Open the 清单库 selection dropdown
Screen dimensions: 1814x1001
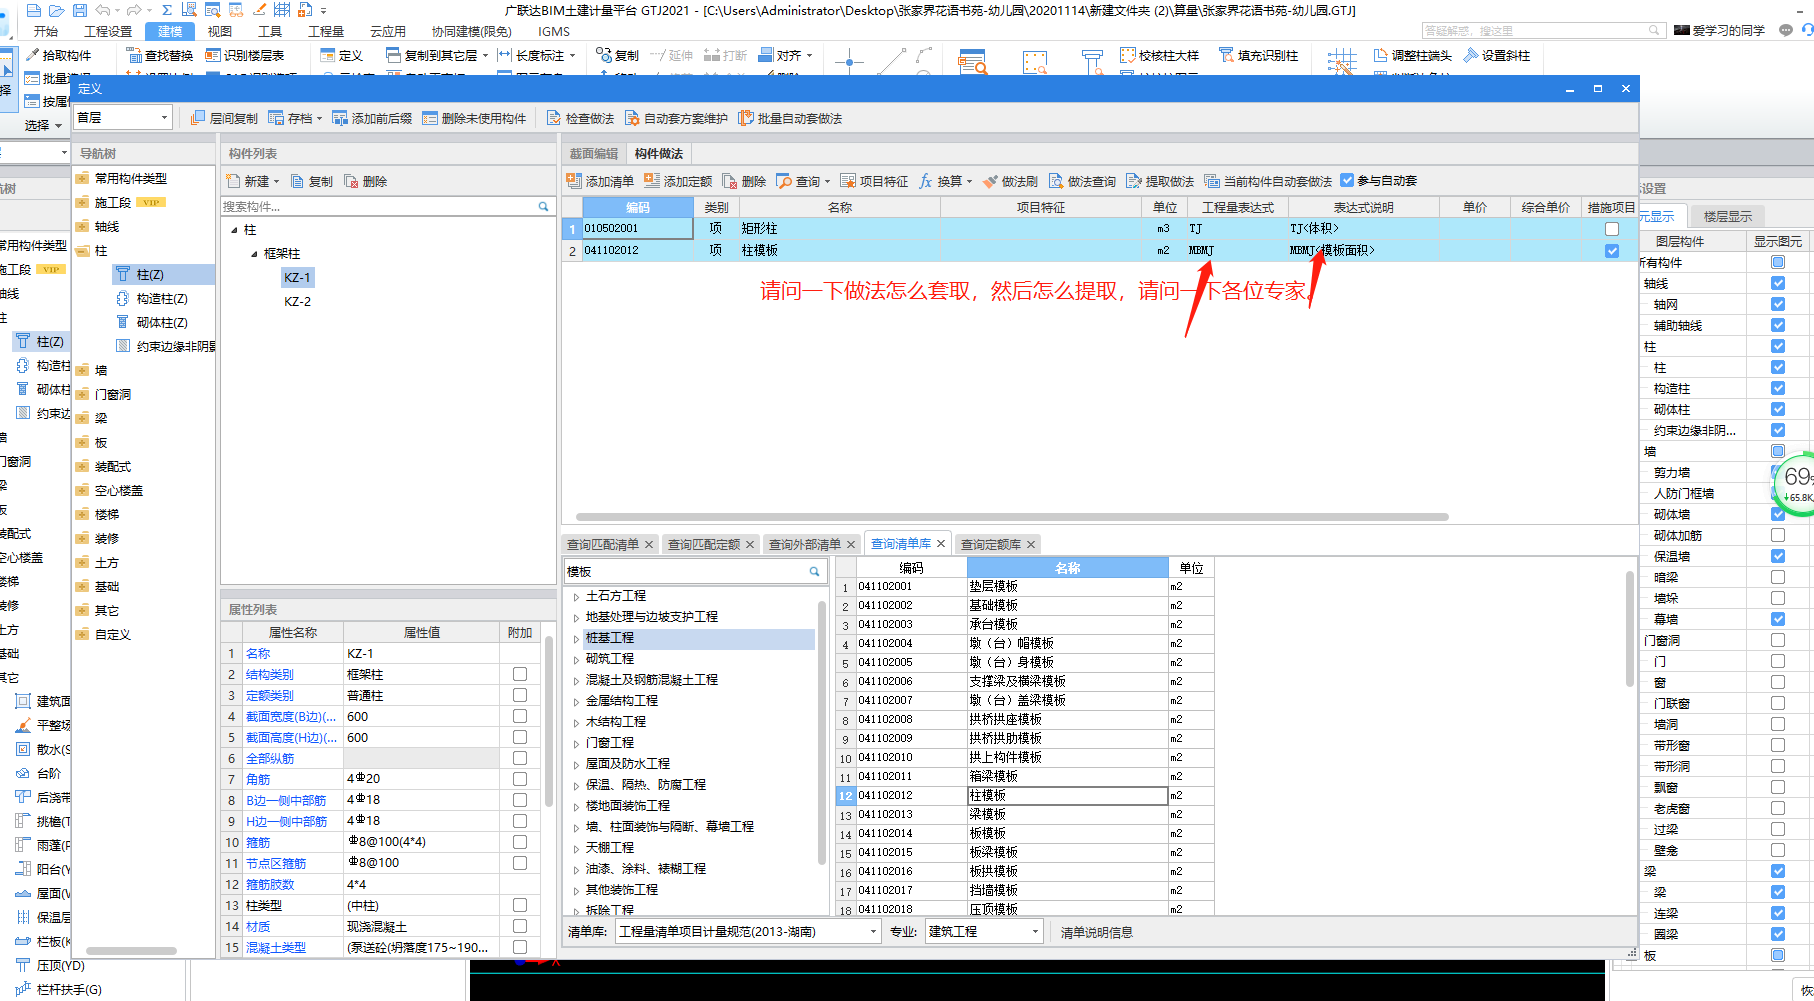873,932
